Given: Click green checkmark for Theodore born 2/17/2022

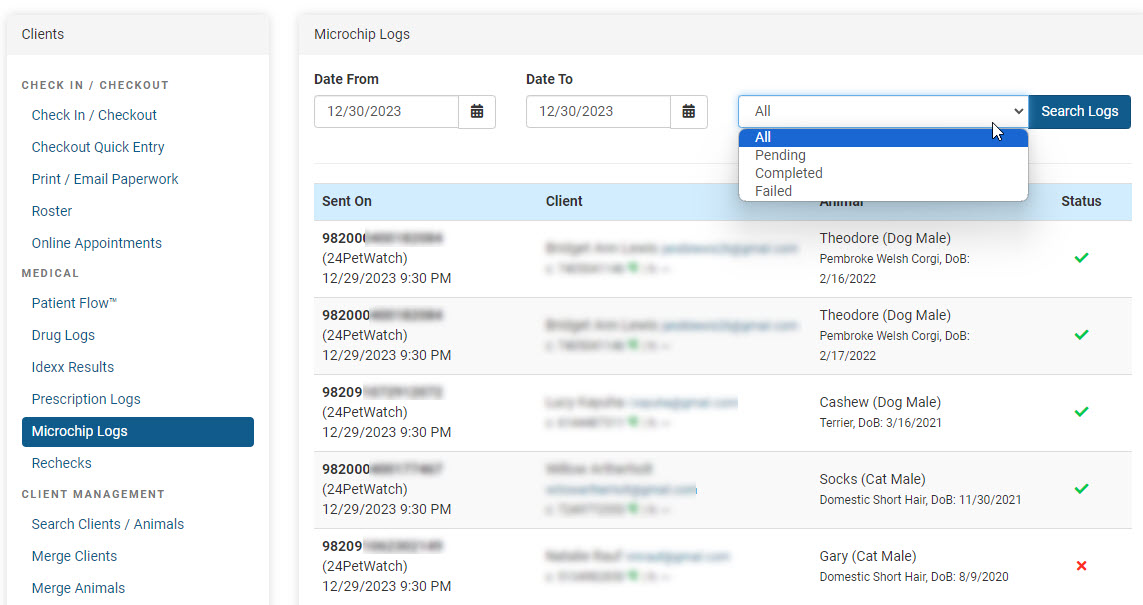Looking at the screenshot, I should click(1081, 335).
